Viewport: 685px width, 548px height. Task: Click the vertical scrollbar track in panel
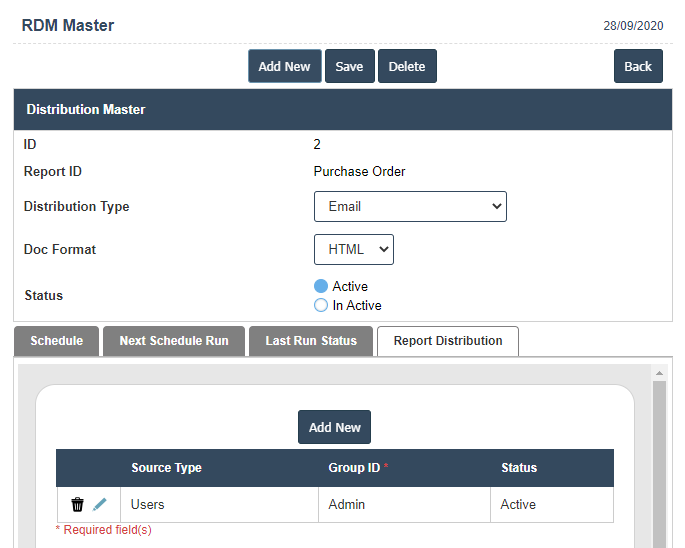pyautogui.click(x=659, y=460)
